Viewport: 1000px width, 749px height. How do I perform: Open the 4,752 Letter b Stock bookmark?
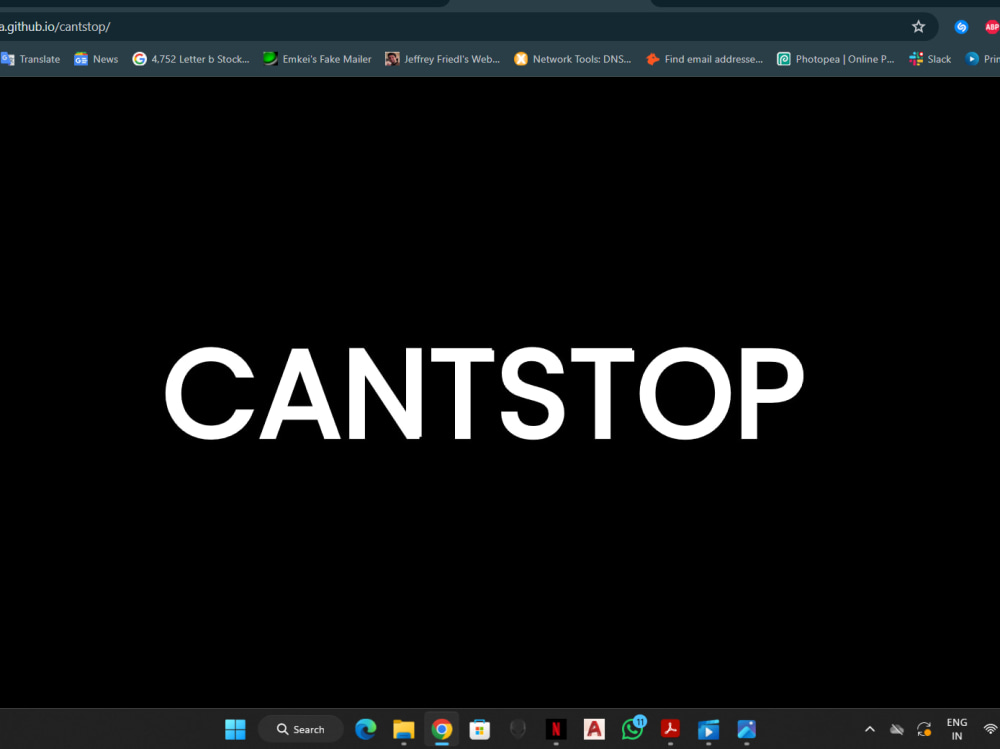point(191,59)
